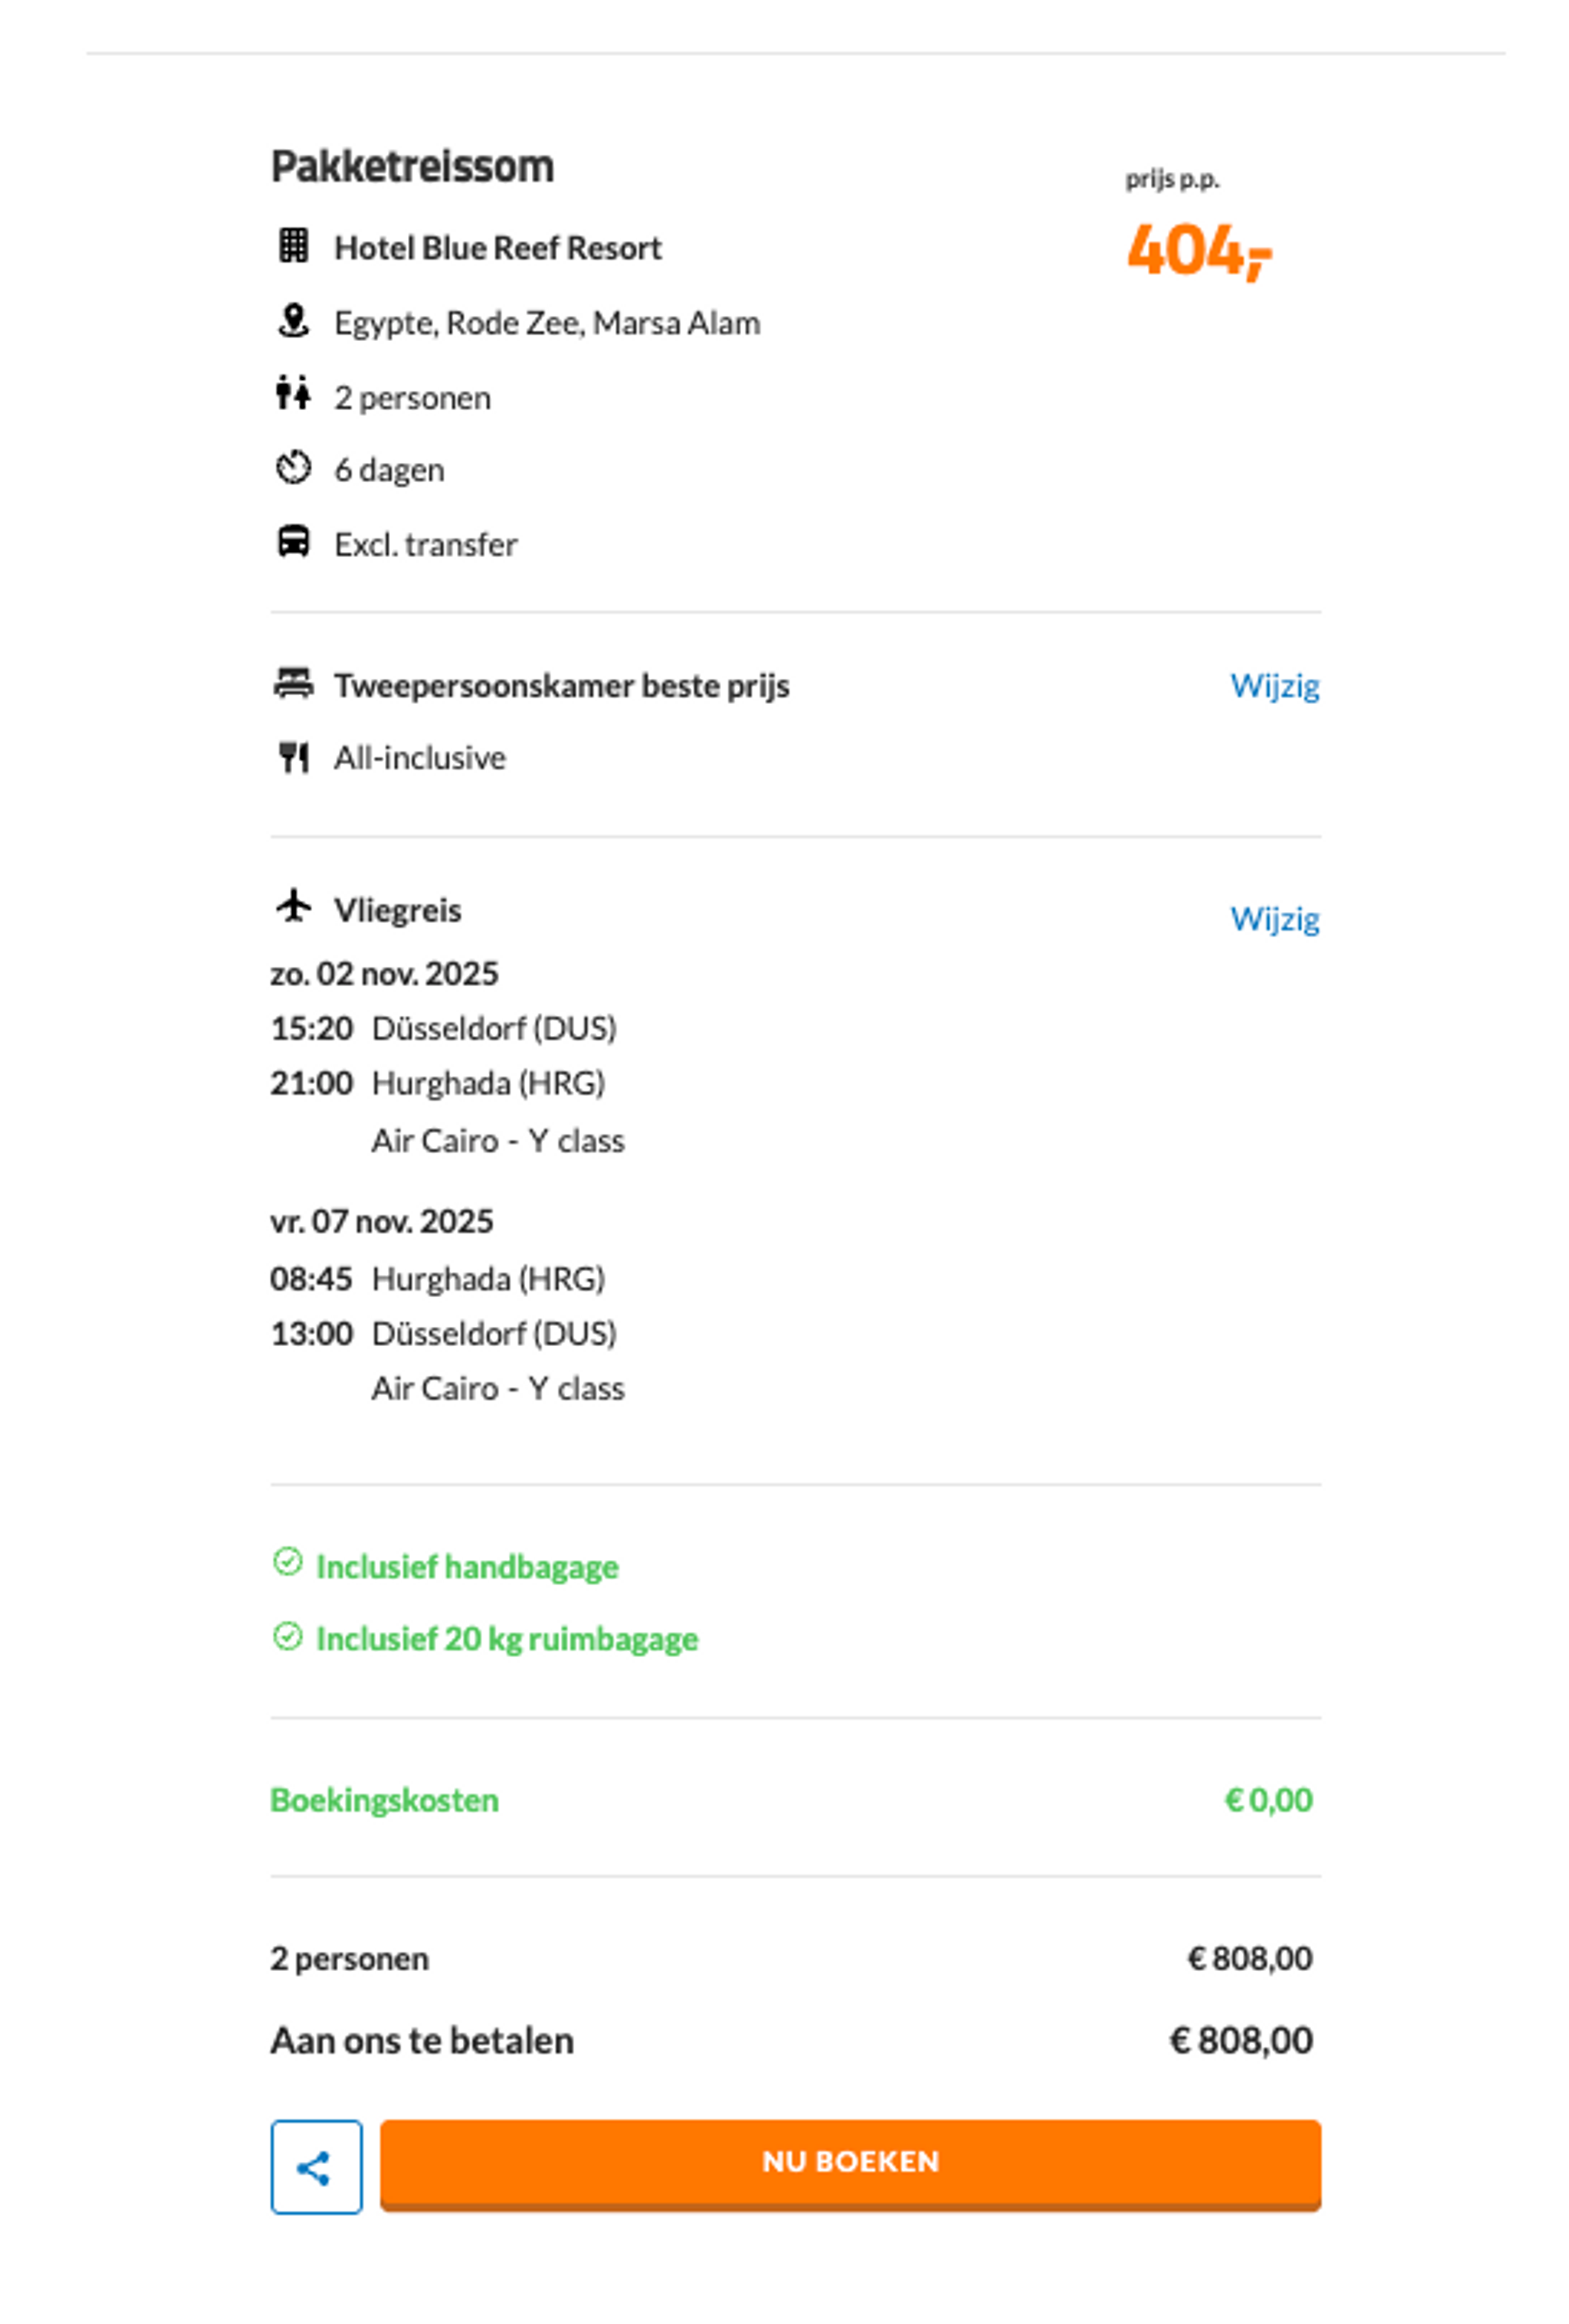Click Wijzig next to Vliegreis
1569x2324 pixels.
click(x=1273, y=918)
